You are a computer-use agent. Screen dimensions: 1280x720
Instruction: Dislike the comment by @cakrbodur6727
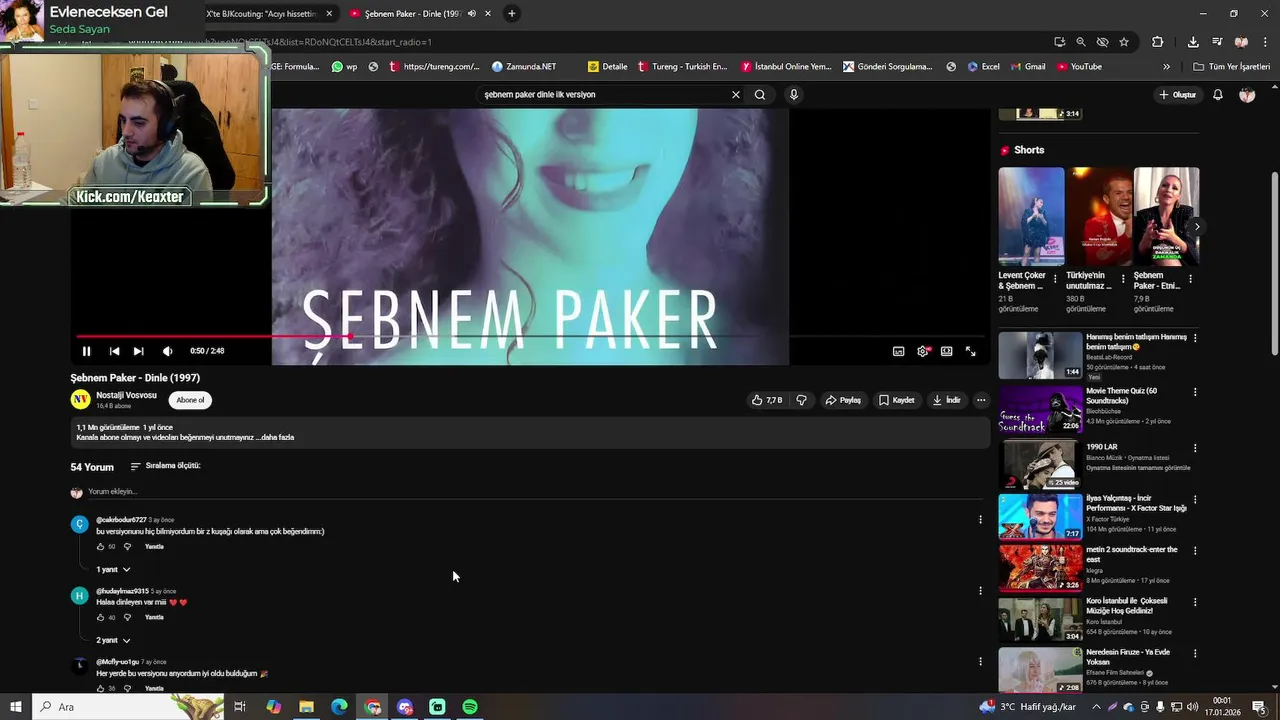127,547
